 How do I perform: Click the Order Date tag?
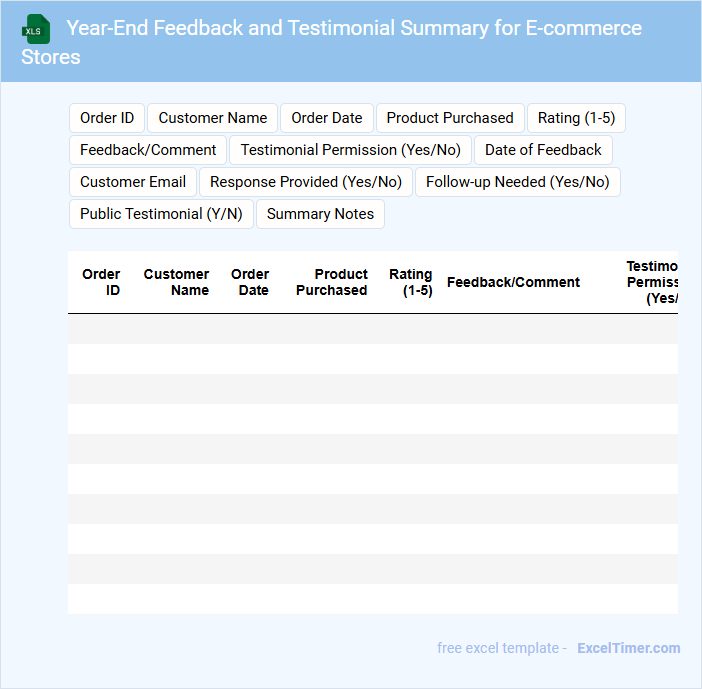coord(327,118)
